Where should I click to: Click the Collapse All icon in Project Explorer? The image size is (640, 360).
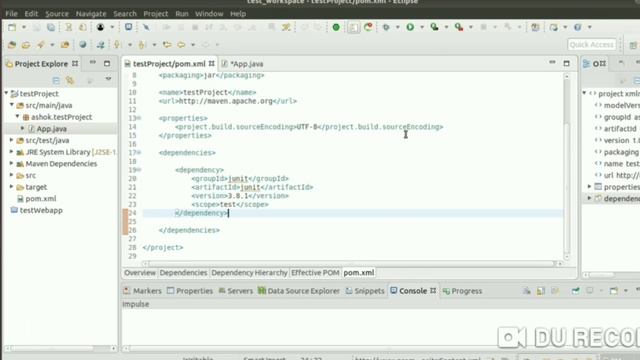pos(56,80)
